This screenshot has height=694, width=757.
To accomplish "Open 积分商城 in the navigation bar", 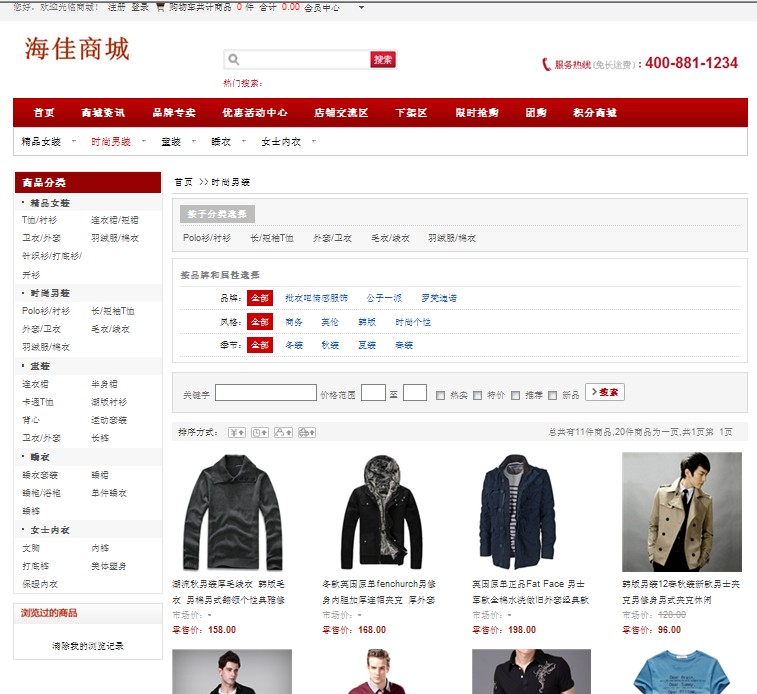I will (595, 112).
